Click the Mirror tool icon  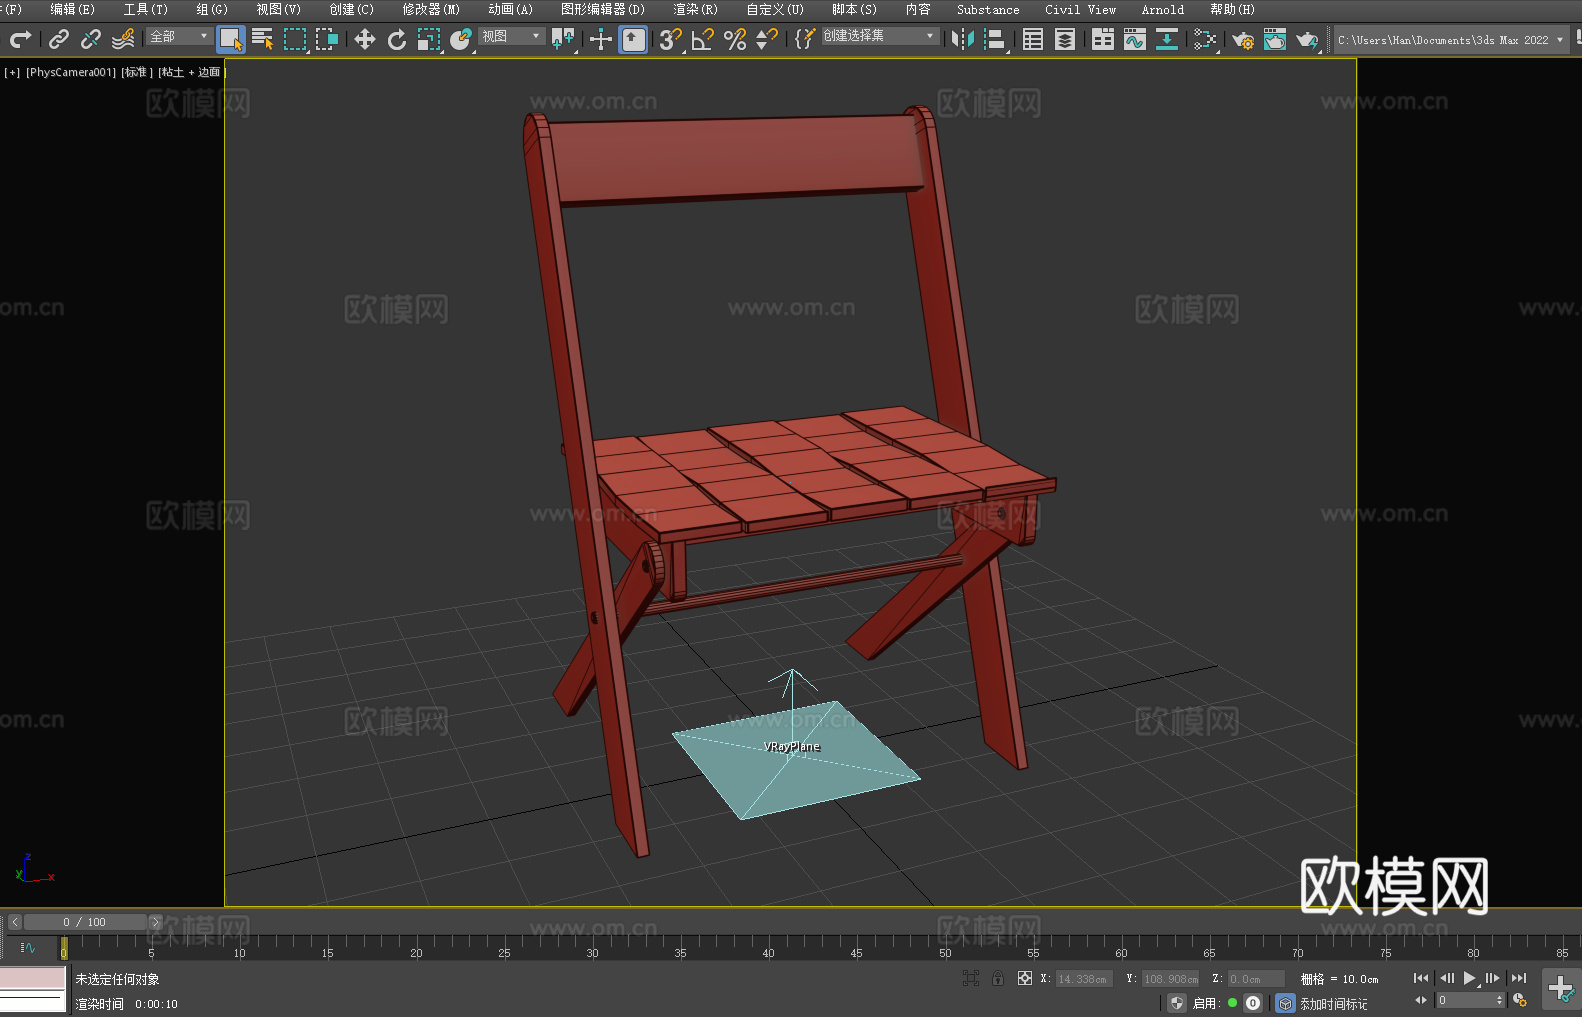coord(963,39)
